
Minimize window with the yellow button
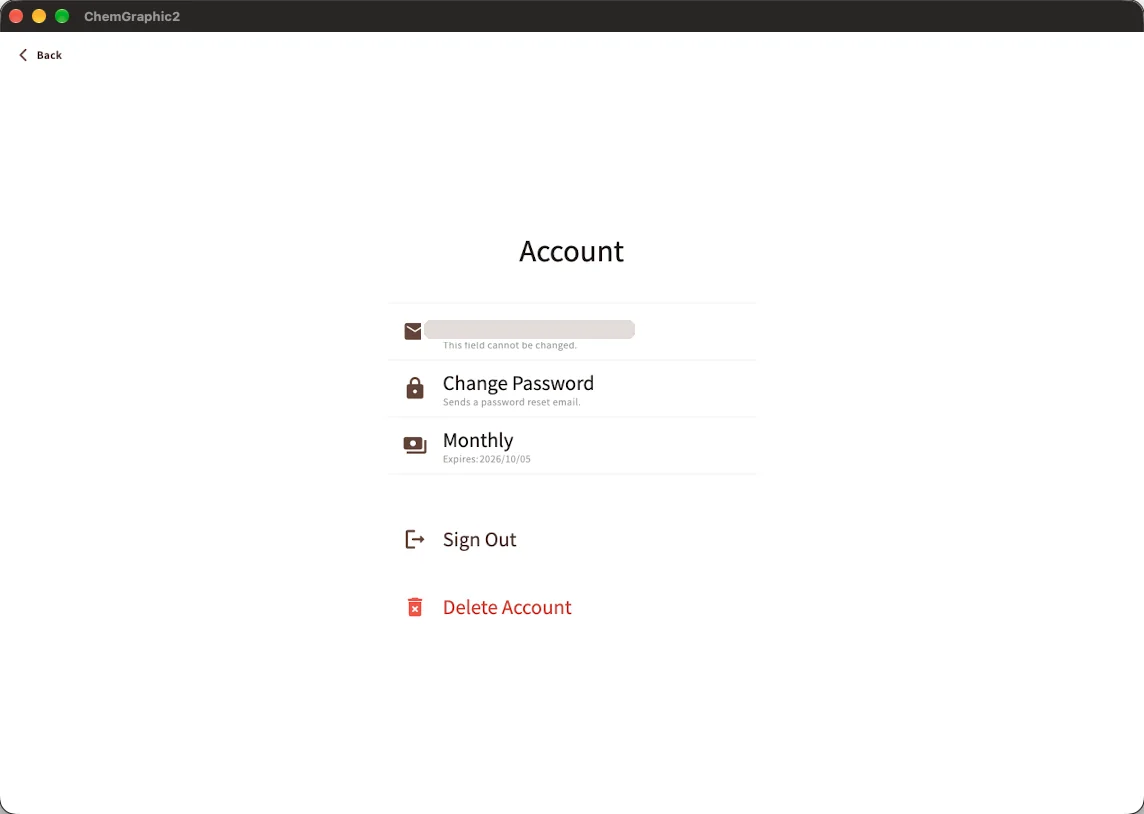click(39, 16)
